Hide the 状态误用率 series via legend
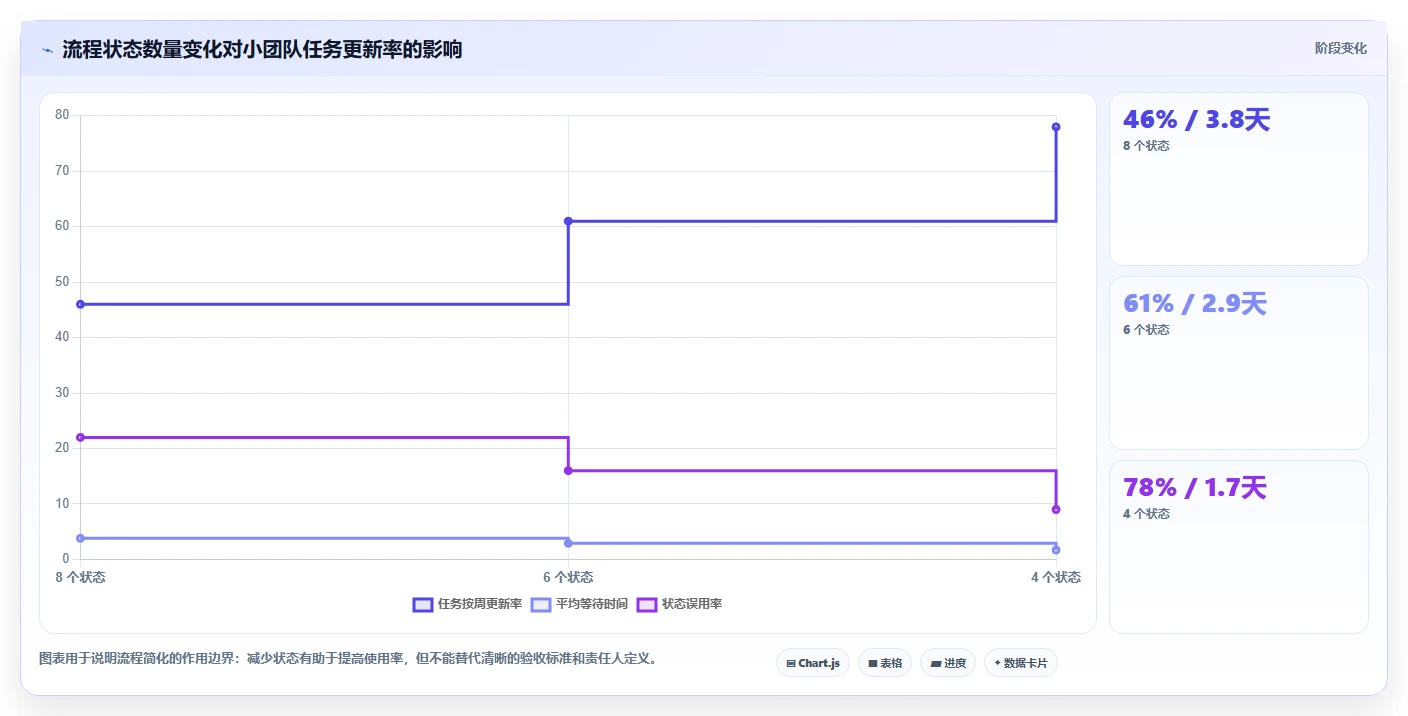 coord(679,604)
